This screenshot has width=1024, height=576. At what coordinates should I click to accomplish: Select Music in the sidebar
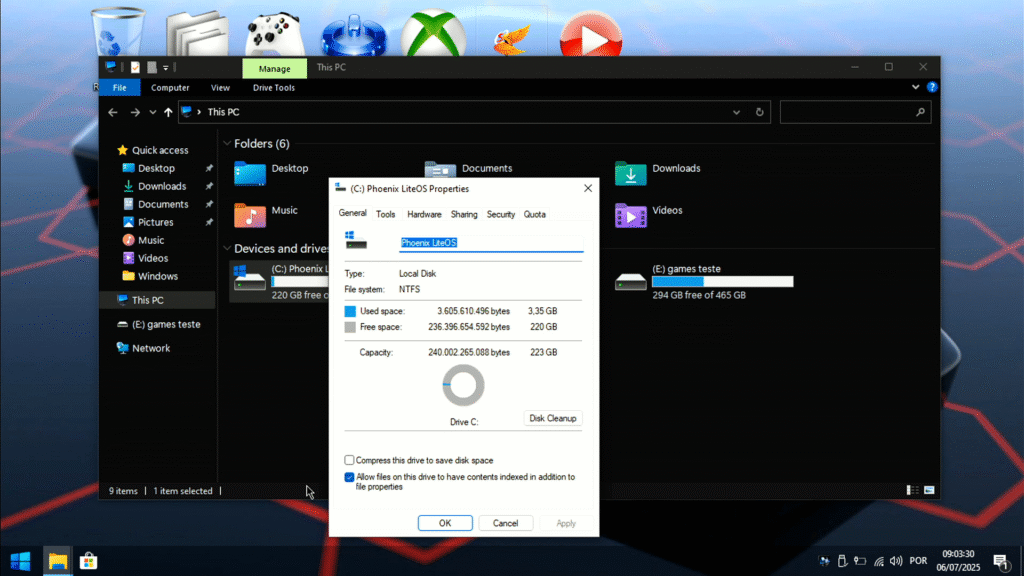[151, 240]
